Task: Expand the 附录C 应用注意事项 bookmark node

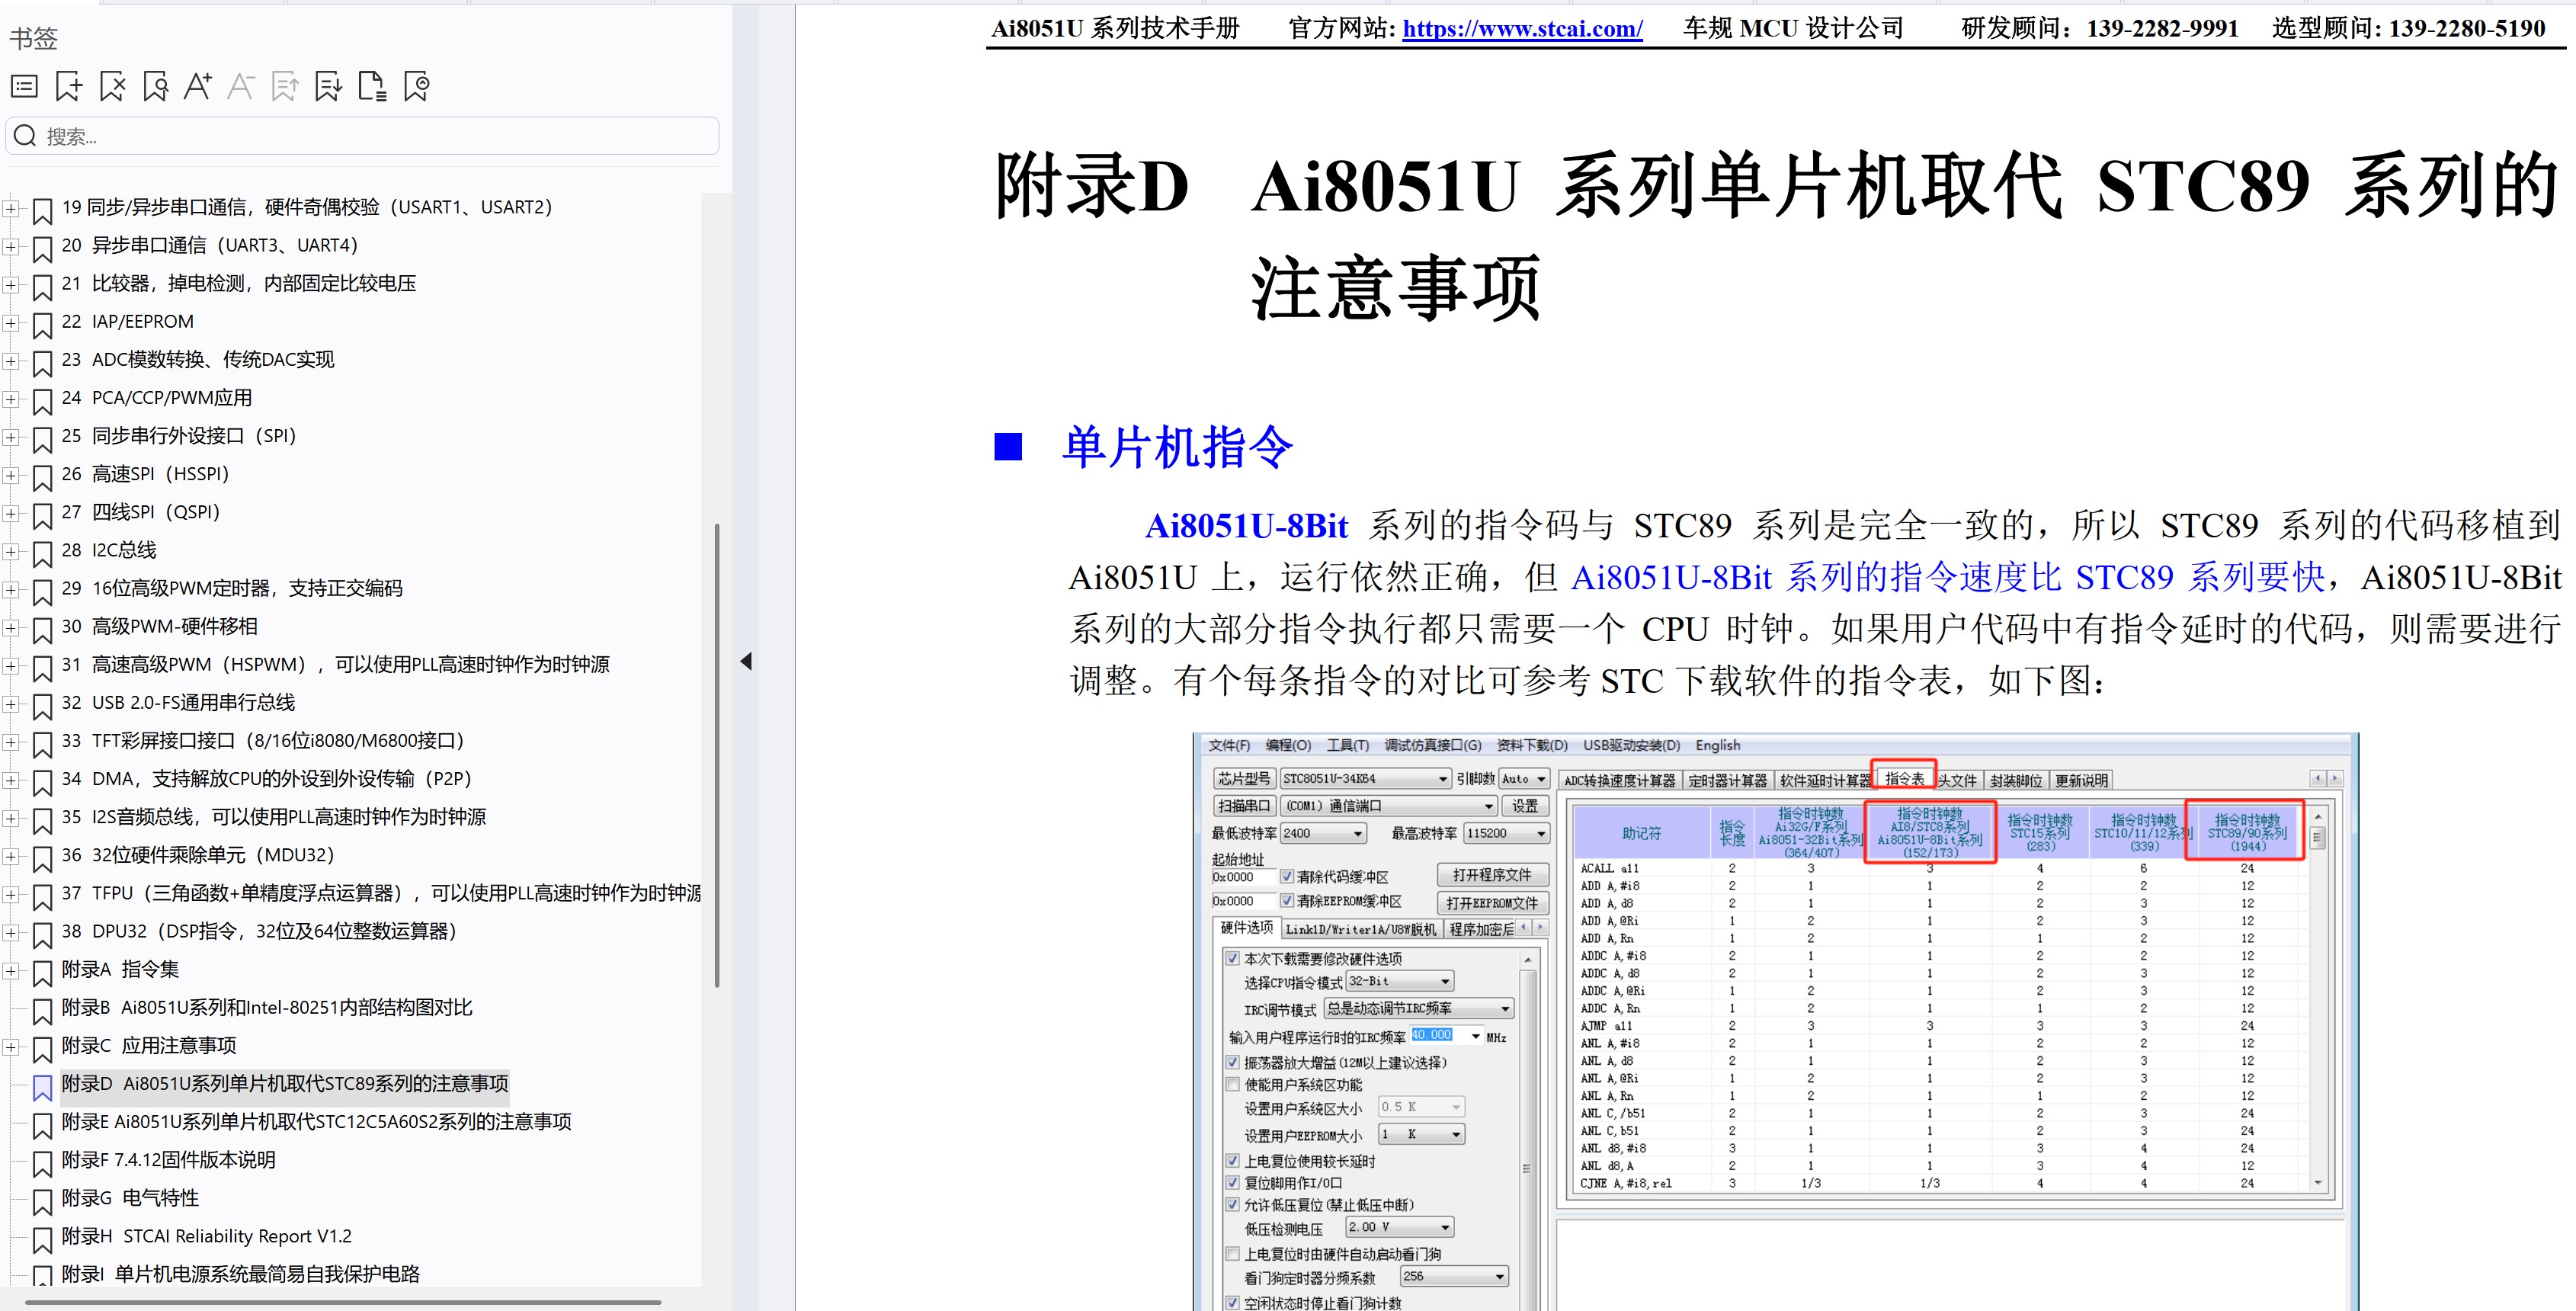Action: 10,1046
